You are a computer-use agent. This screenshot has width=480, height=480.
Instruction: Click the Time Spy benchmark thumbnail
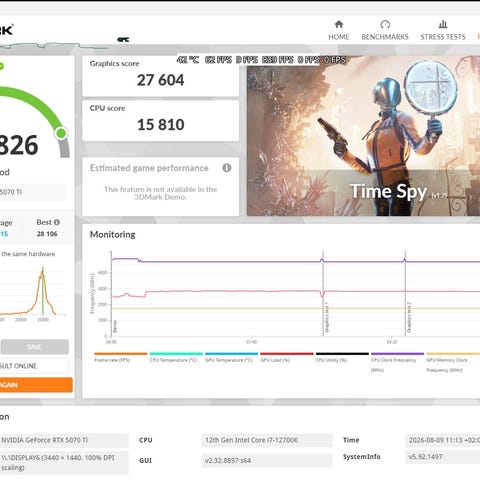coord(363,136)
